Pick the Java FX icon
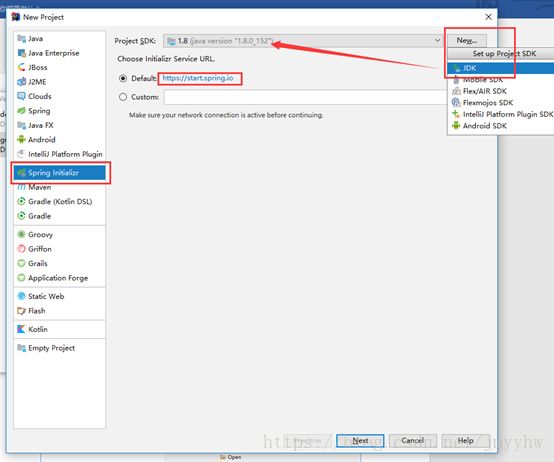 22,125
